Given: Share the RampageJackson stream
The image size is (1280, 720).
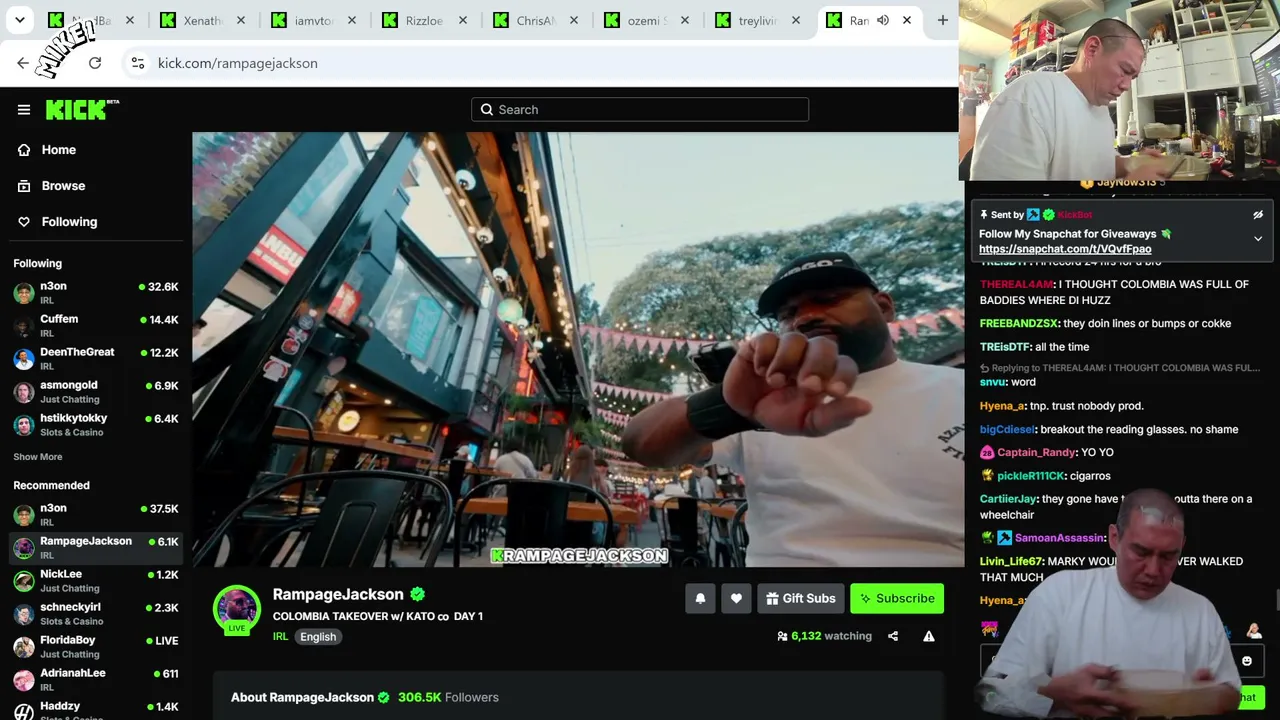Looking at the screenshot, I should tap(893, 636).
